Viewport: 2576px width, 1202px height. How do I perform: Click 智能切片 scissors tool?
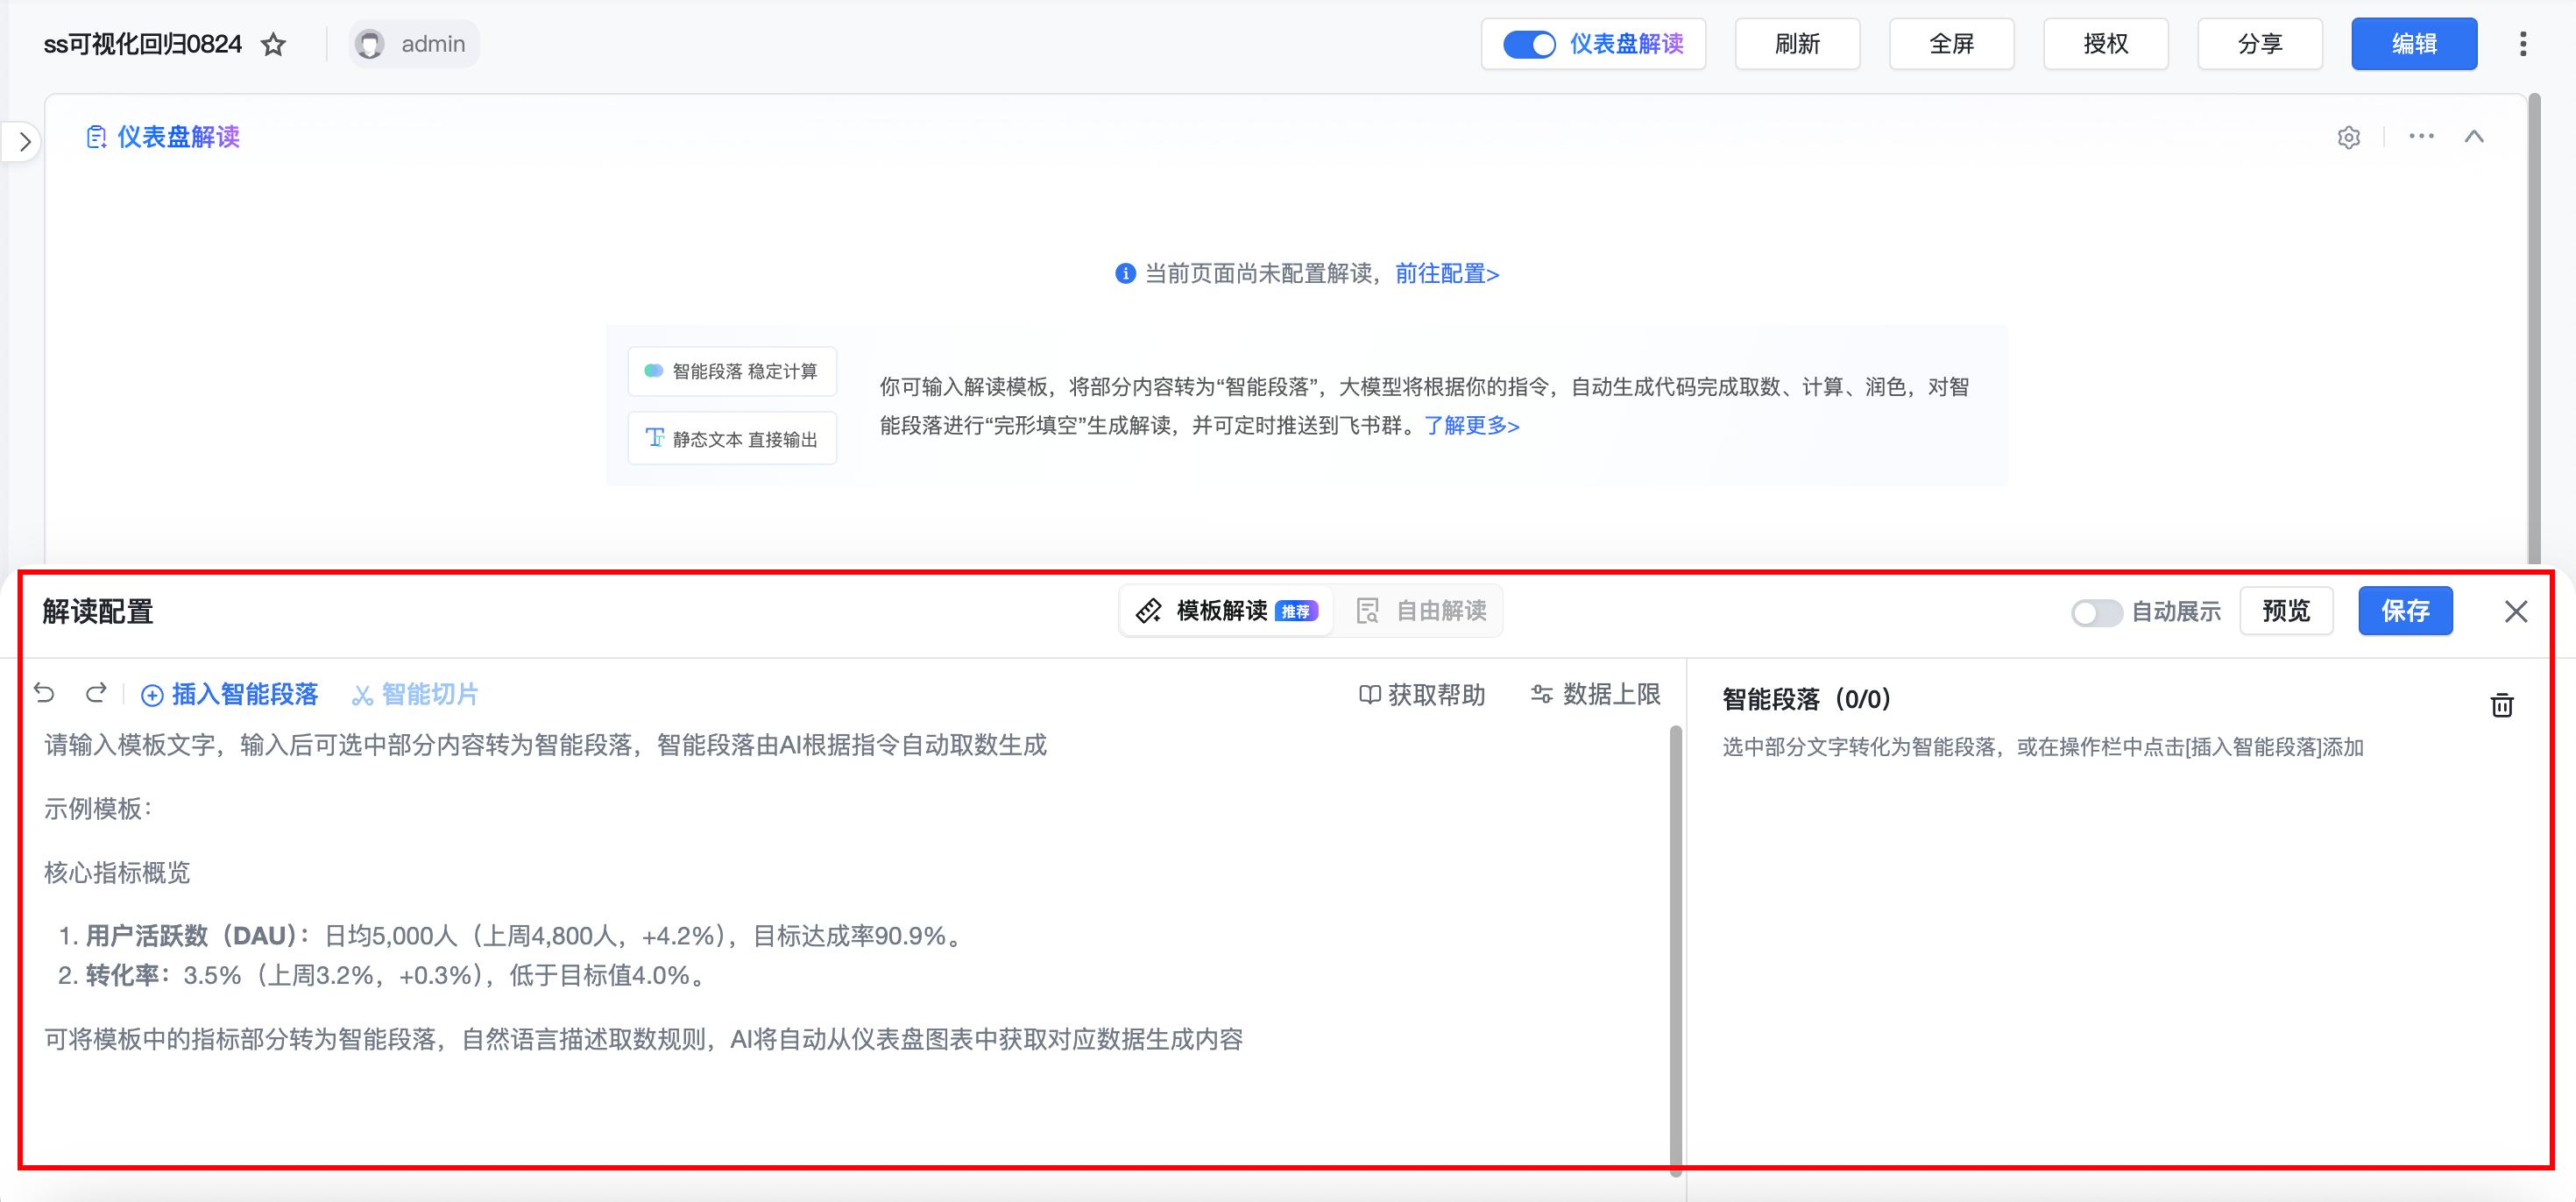[x=415, y=694]
